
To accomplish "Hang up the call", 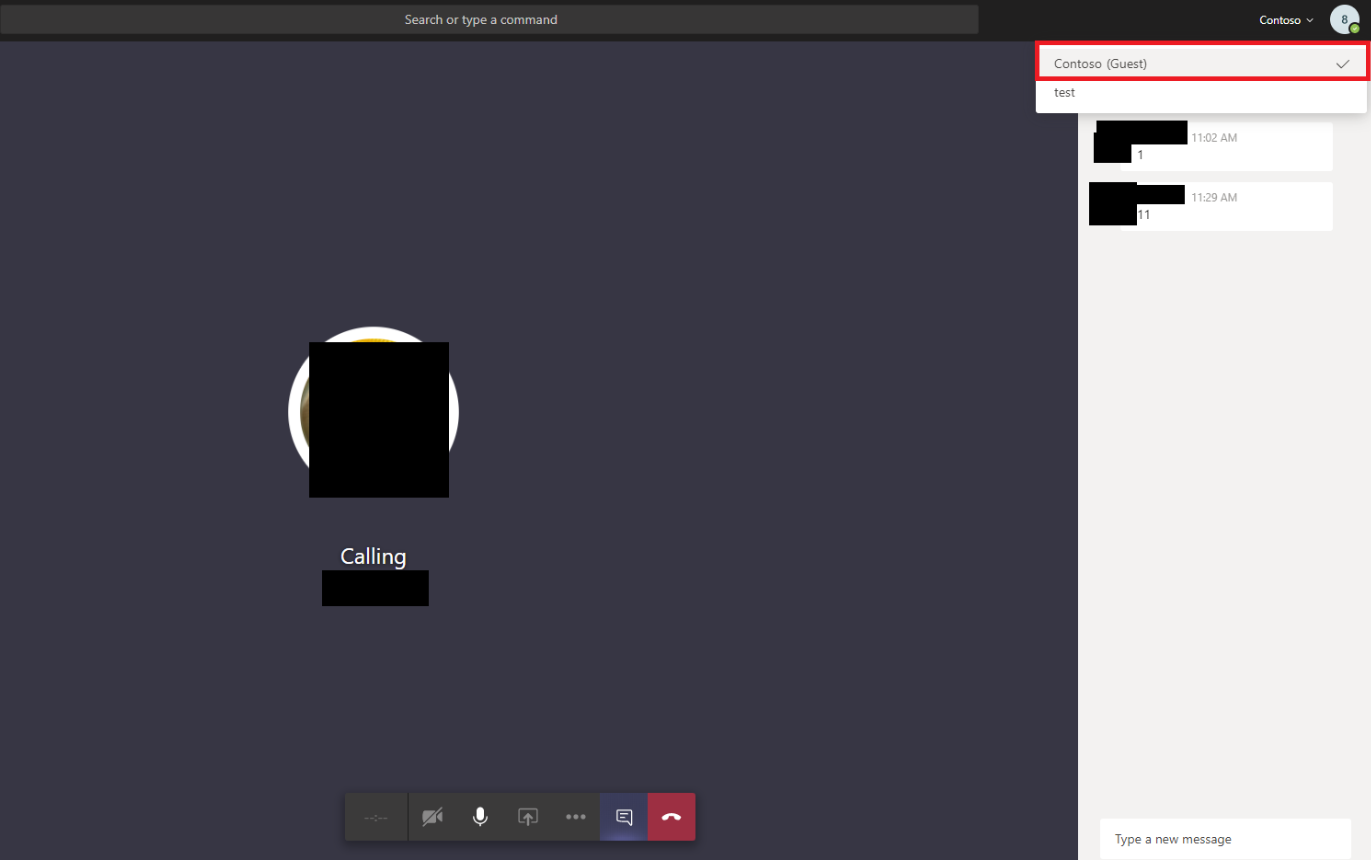I will [x=672, y=817].
